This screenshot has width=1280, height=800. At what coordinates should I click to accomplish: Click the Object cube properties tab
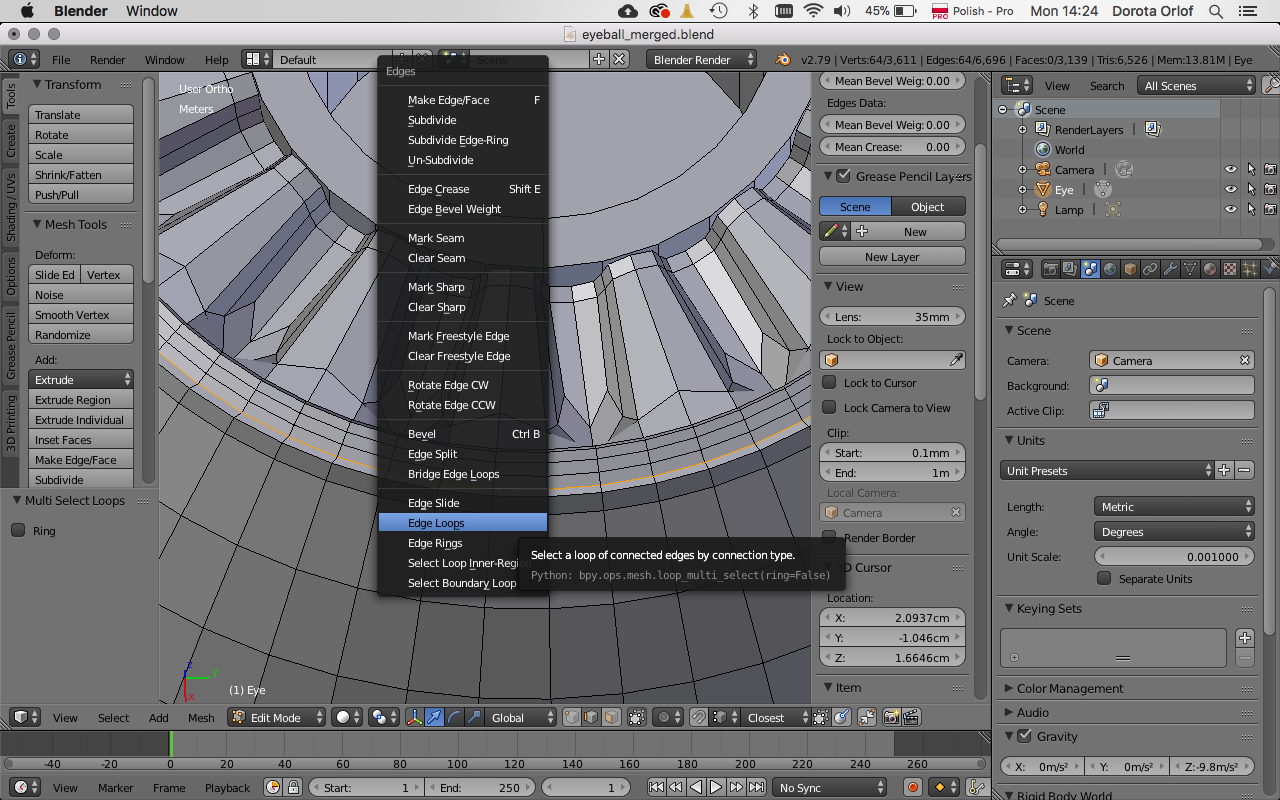(x=1130, y=269)
